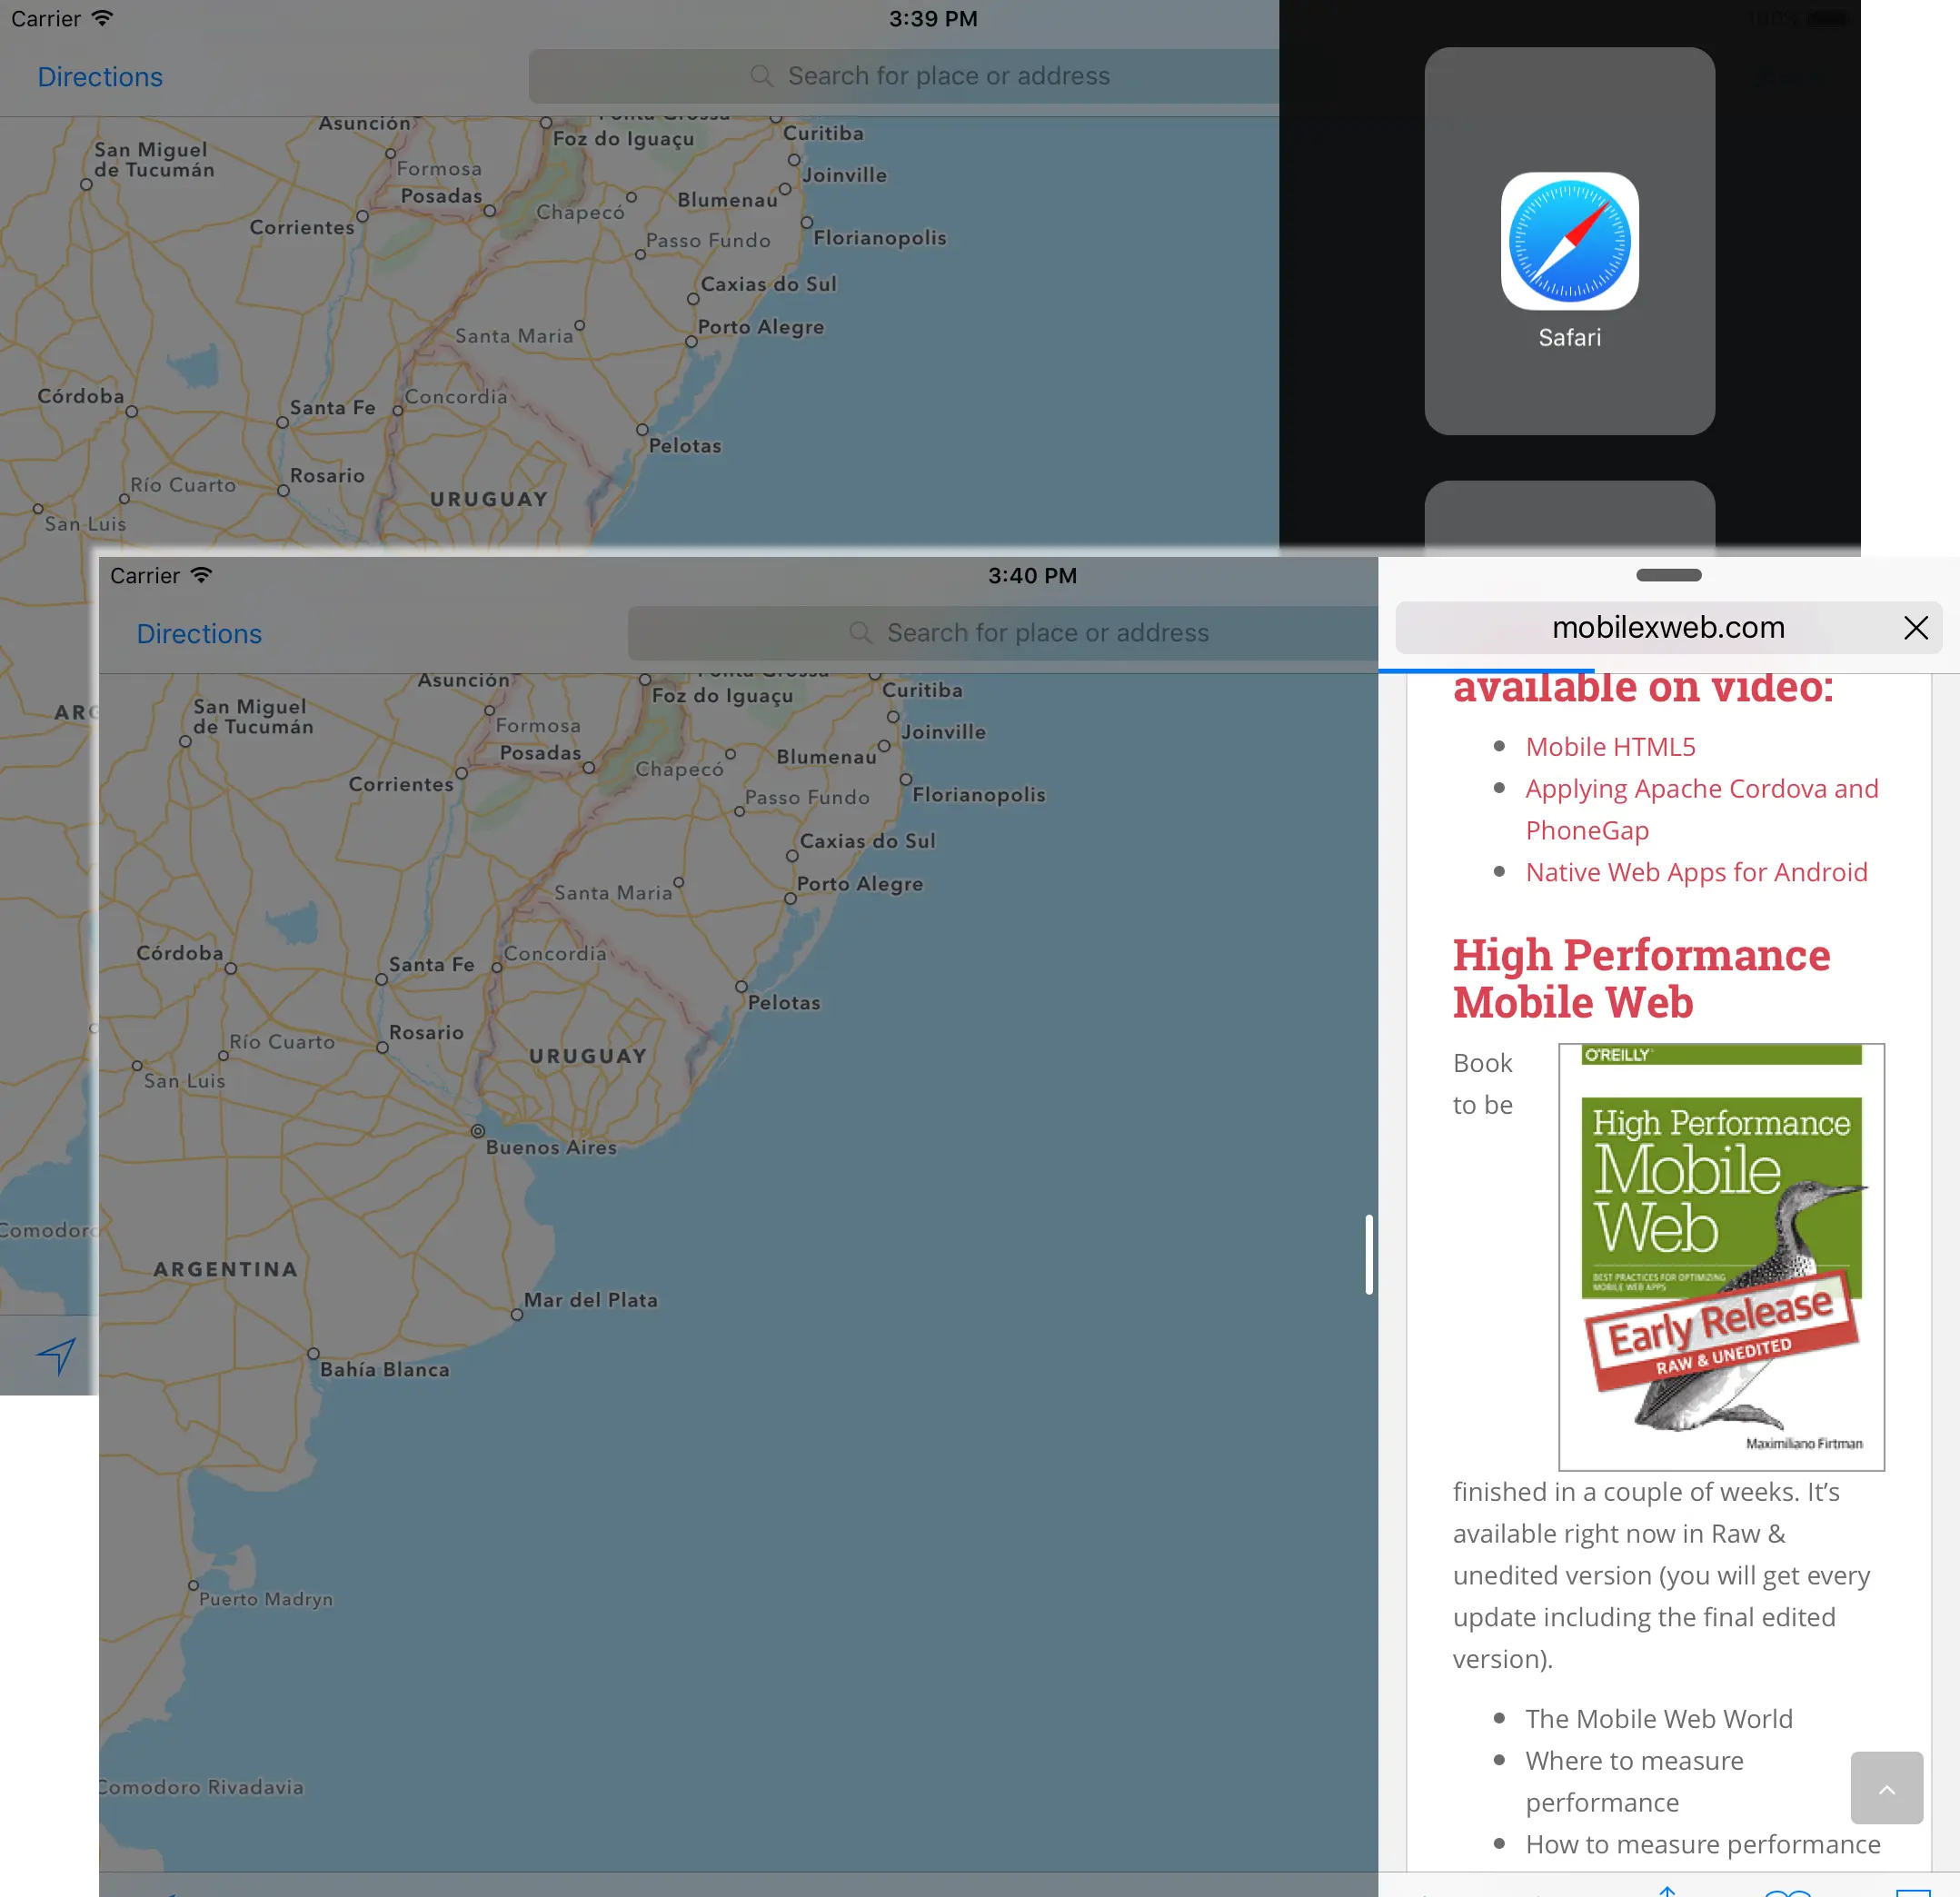Viewport: 1960px width, 1897px height.
Task: Open Directions in the upper Maps window
Action: pyautogui.click(x=100, y=77)
